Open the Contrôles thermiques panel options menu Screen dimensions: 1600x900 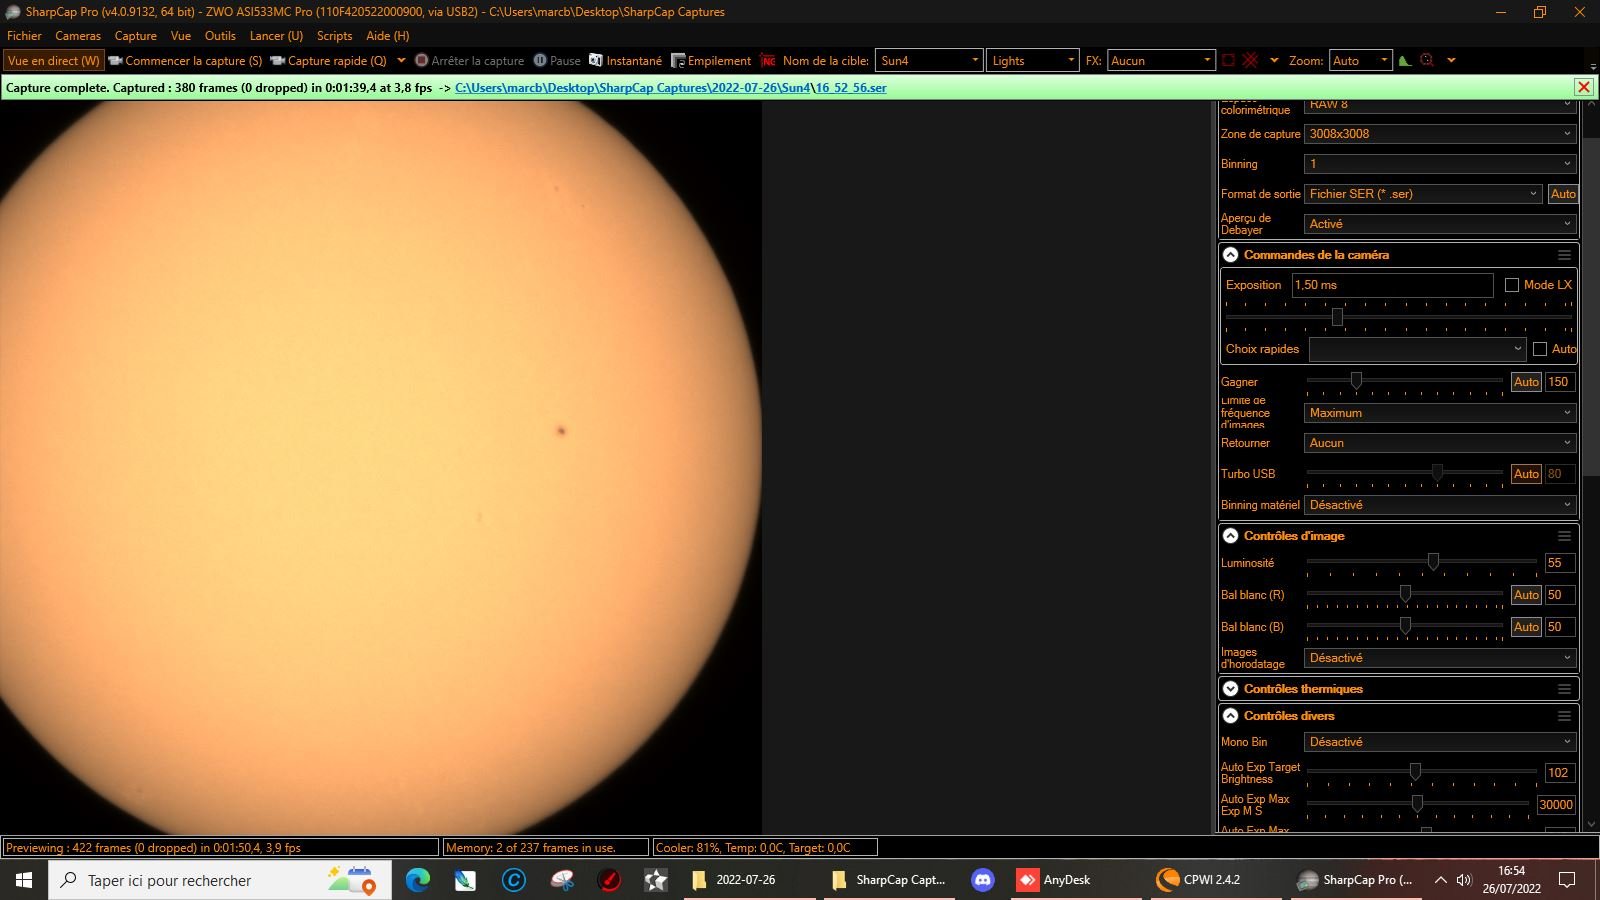pos(1564,689)
